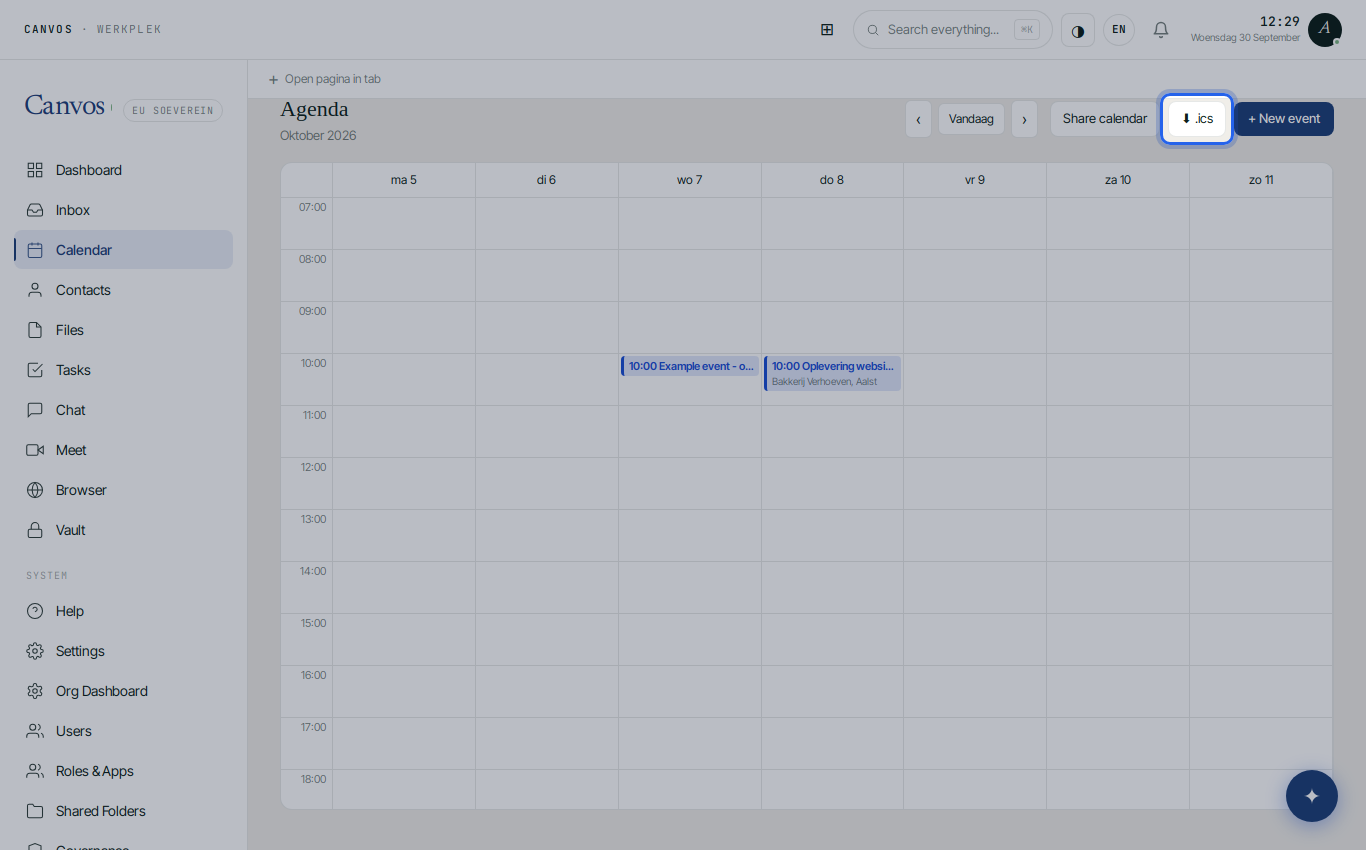This screenshot has width=1366, height=850.
Task: Open Chat in the sidebar
Action: click(124, 410)
